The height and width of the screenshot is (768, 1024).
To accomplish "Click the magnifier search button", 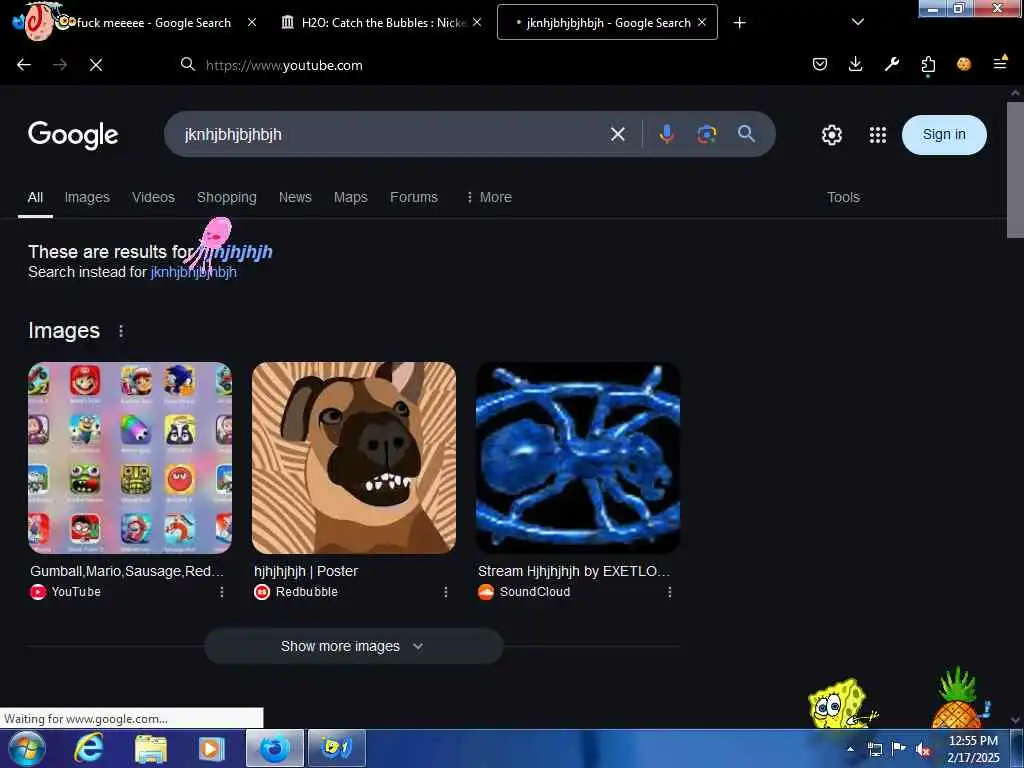I will [746, 134].
